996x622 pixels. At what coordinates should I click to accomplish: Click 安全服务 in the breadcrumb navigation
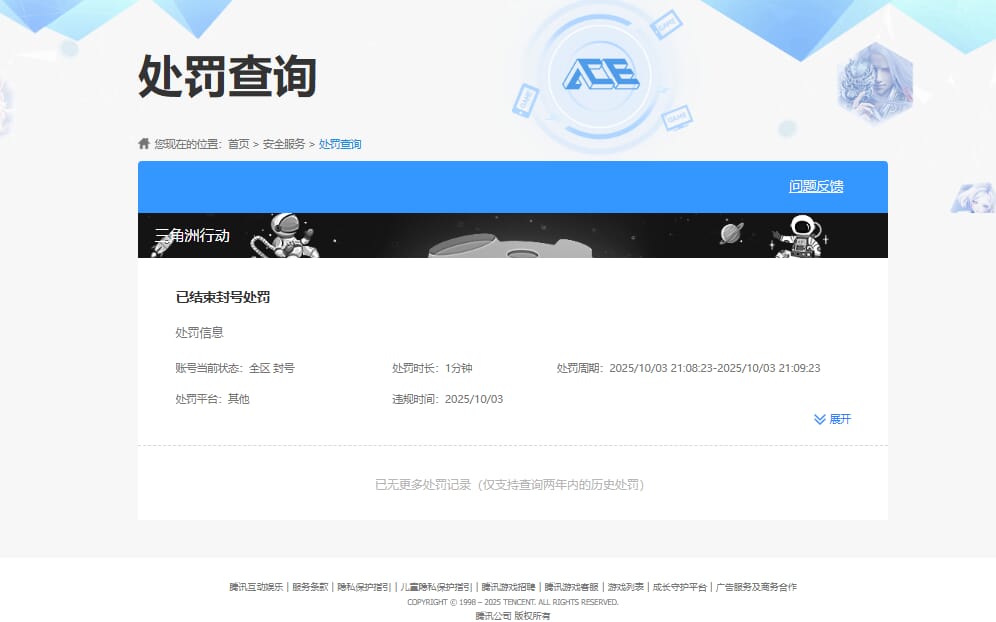(283, 144)
